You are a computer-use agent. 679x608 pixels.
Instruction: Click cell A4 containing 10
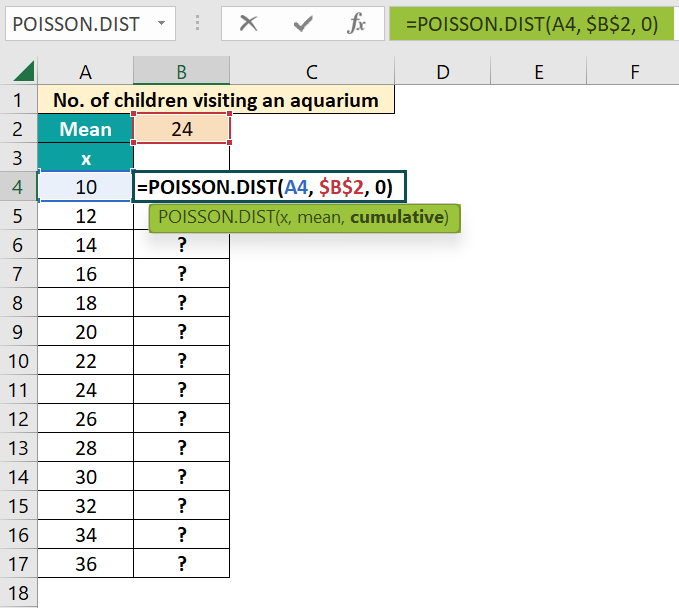coord(85,187)
